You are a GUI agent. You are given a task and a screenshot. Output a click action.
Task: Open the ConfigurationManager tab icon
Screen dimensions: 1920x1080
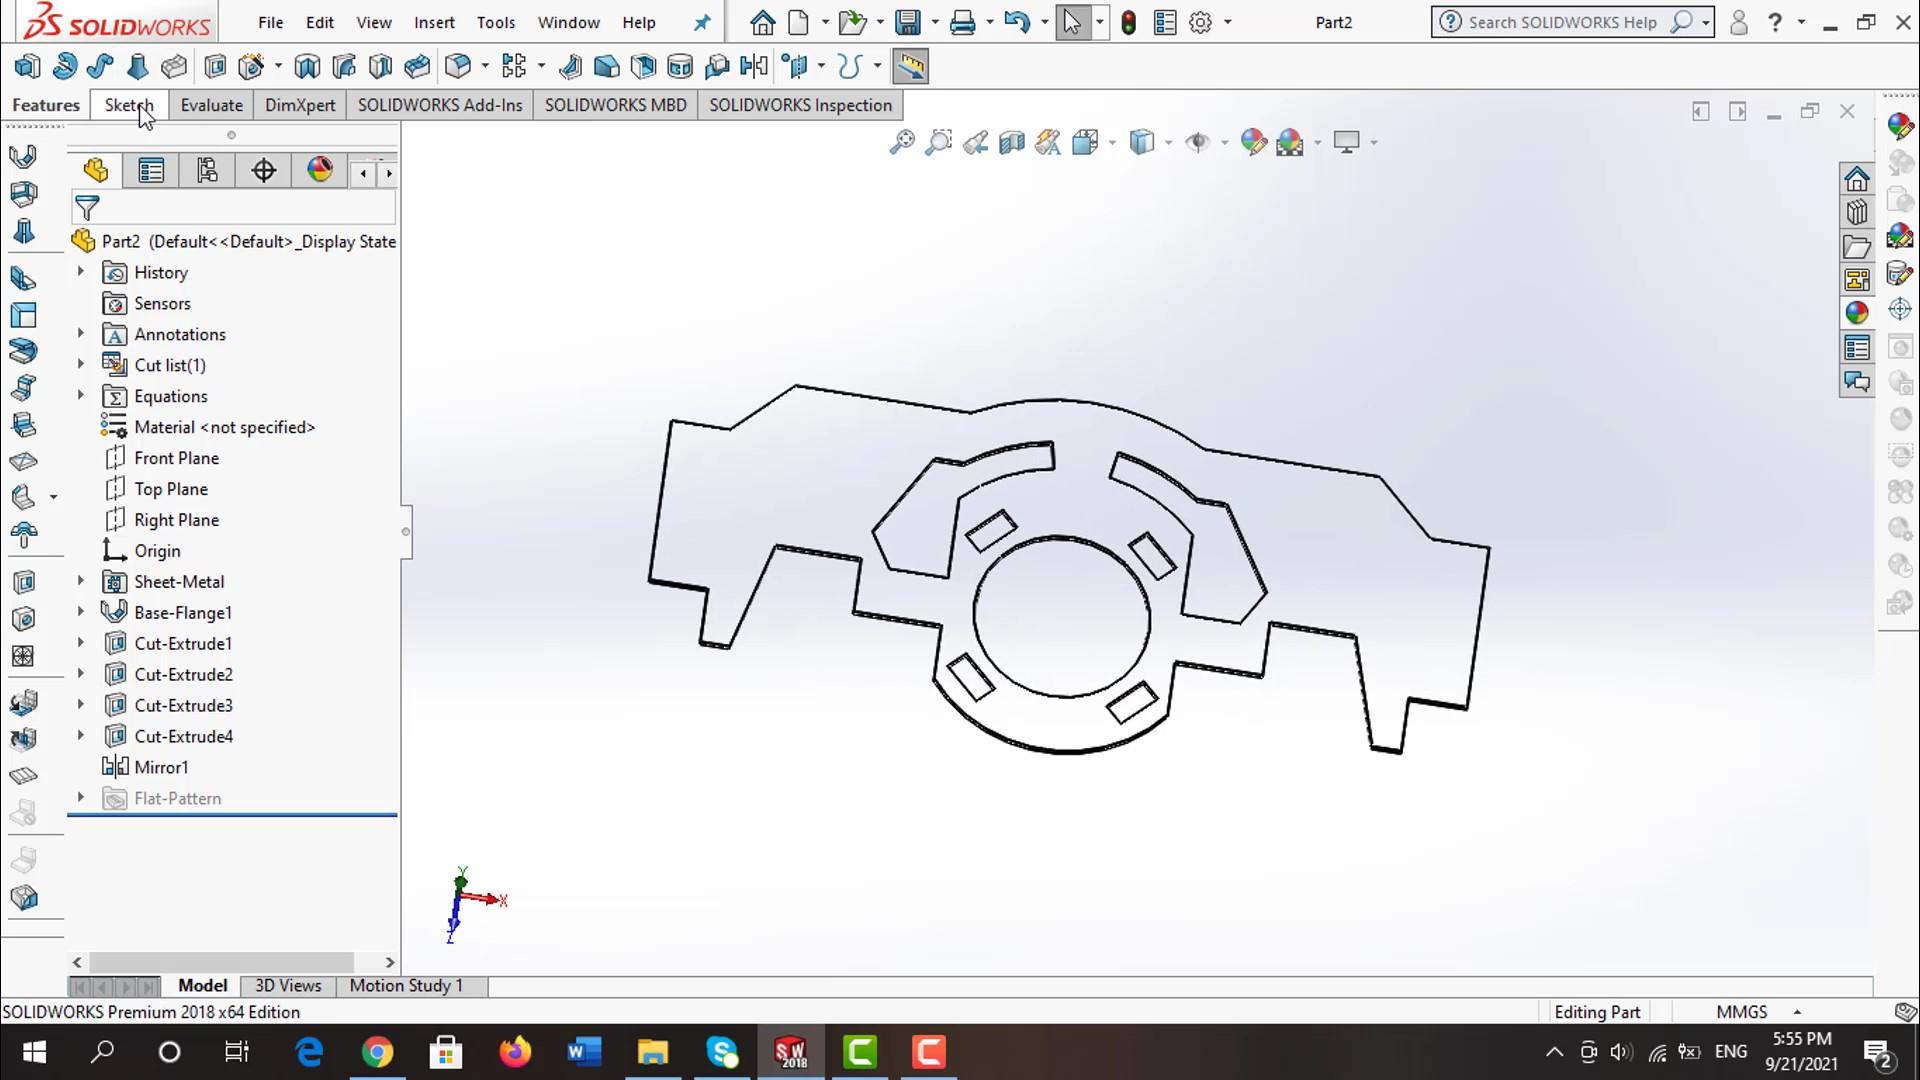(207, 171)
